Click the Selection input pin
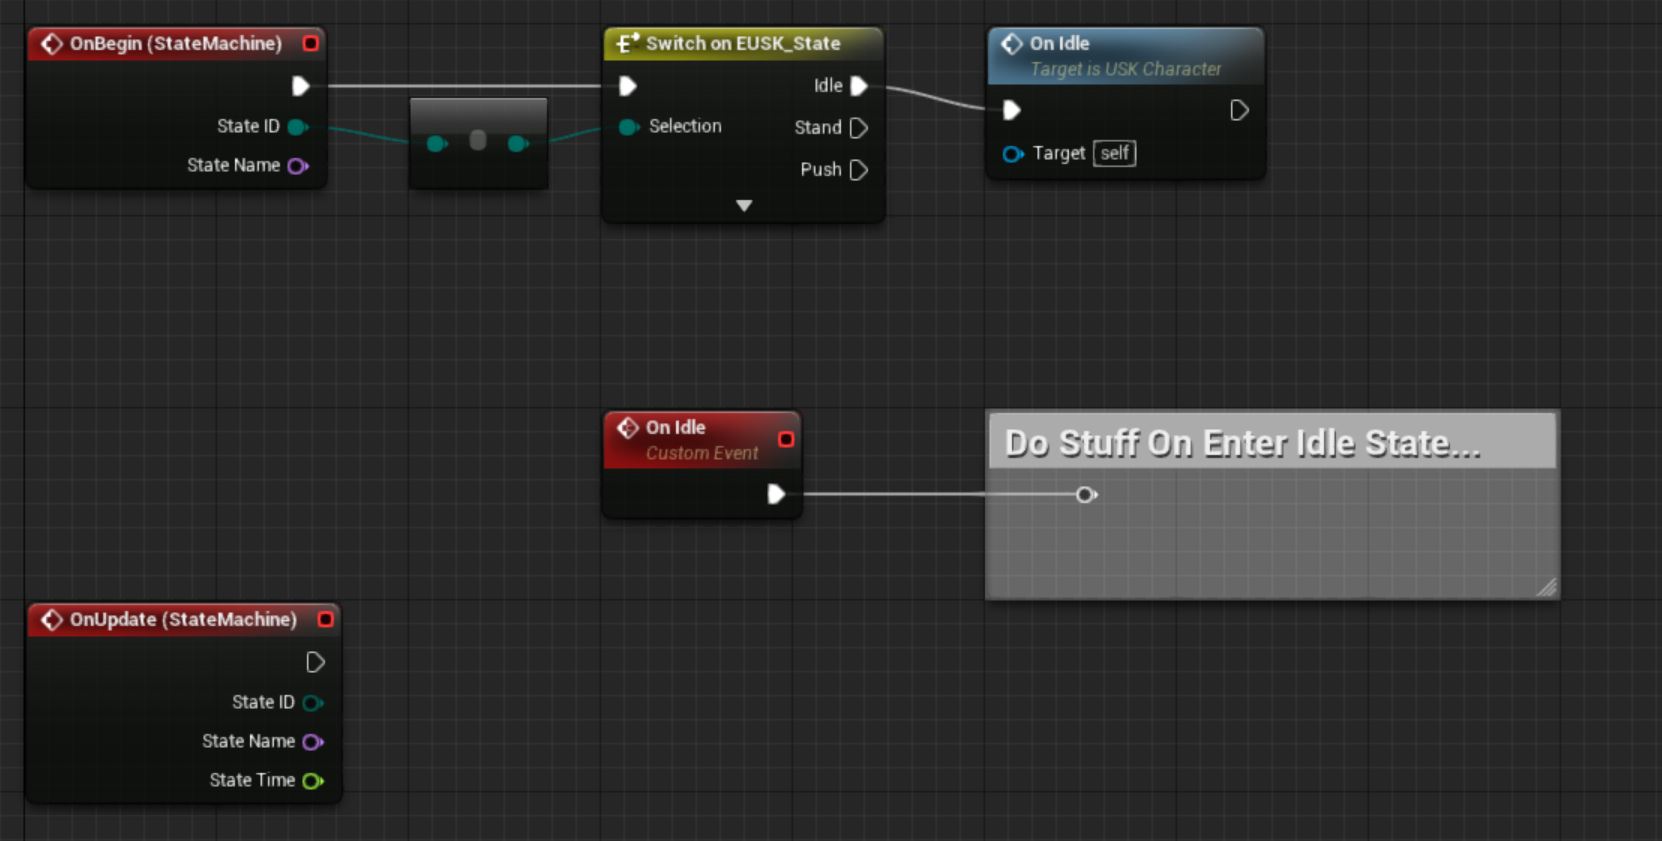 (x=628, y=127)
